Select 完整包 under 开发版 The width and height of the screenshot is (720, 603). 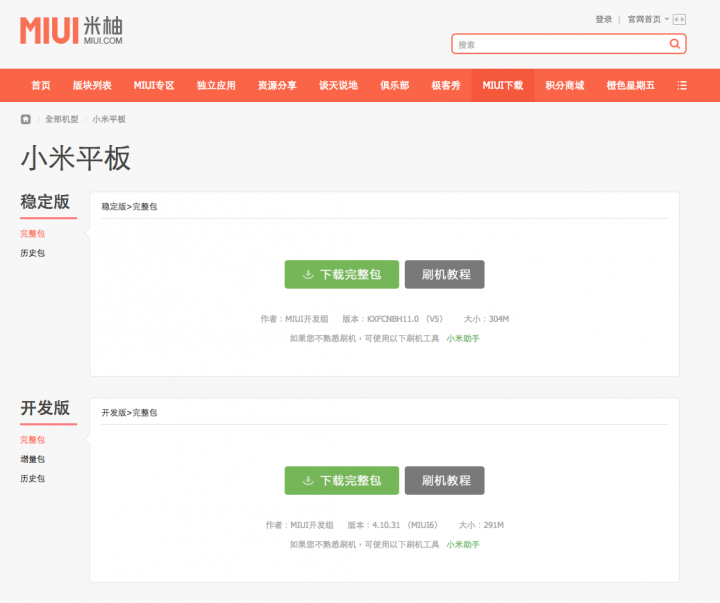(x=33, y=440)
